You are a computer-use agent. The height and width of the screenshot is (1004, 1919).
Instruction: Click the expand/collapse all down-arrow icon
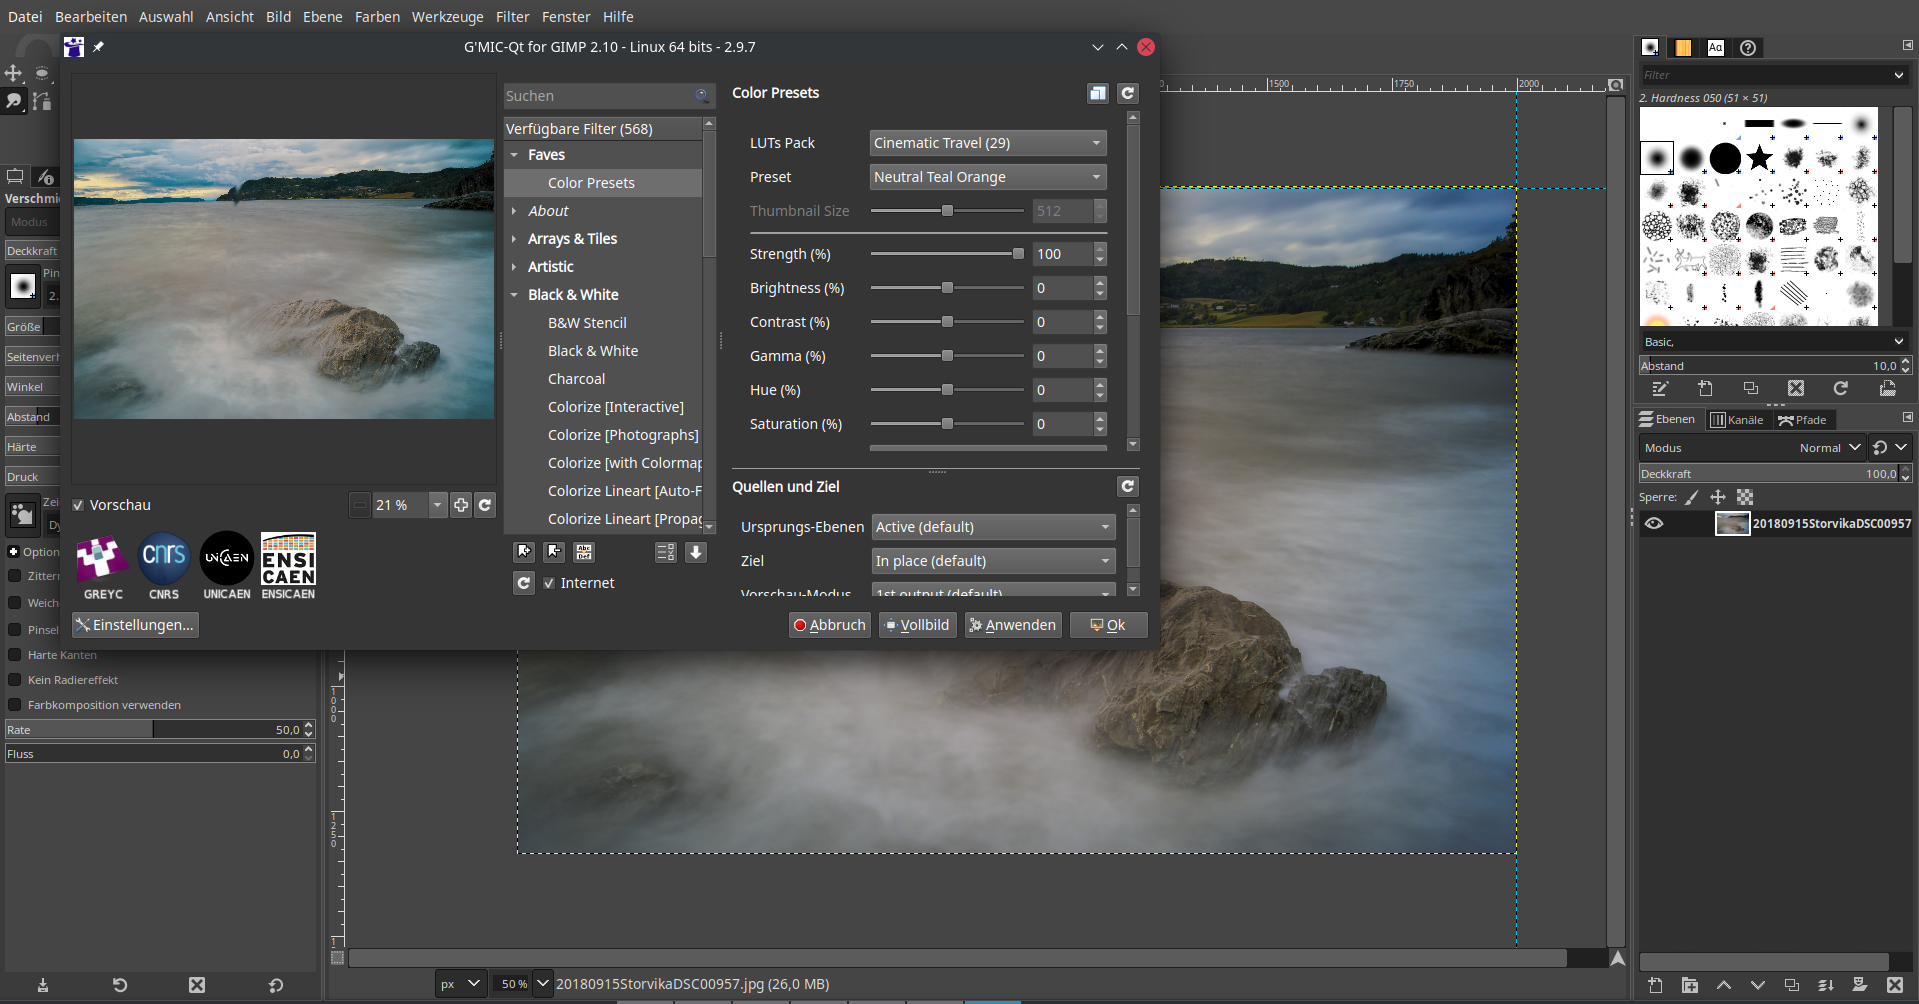click(x=696, y=552)
